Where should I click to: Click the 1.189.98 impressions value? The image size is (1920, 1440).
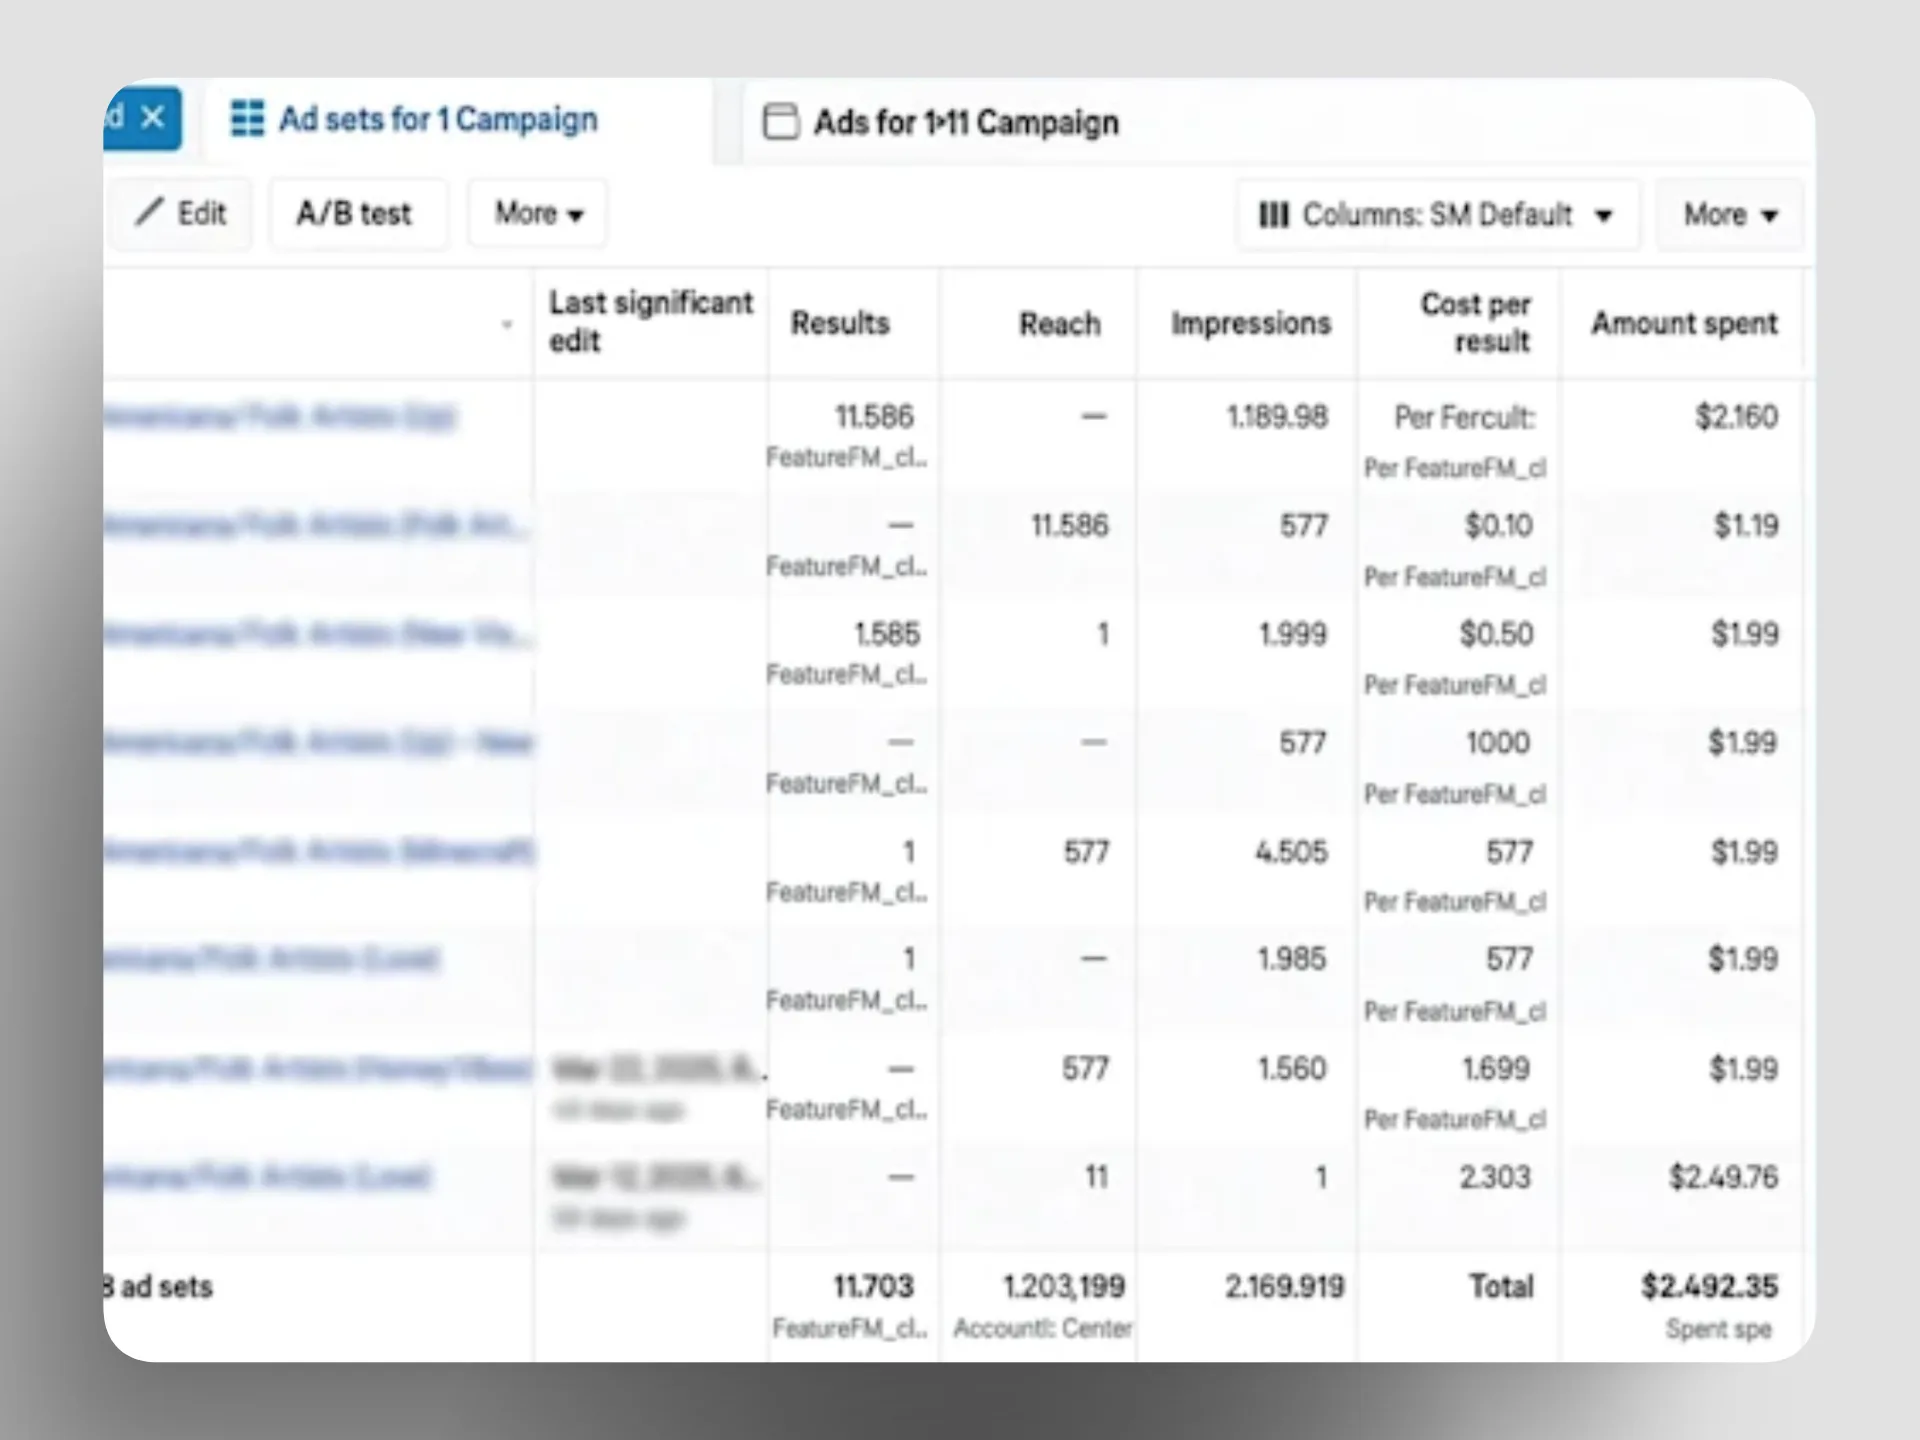click(x=1278, y=416)
